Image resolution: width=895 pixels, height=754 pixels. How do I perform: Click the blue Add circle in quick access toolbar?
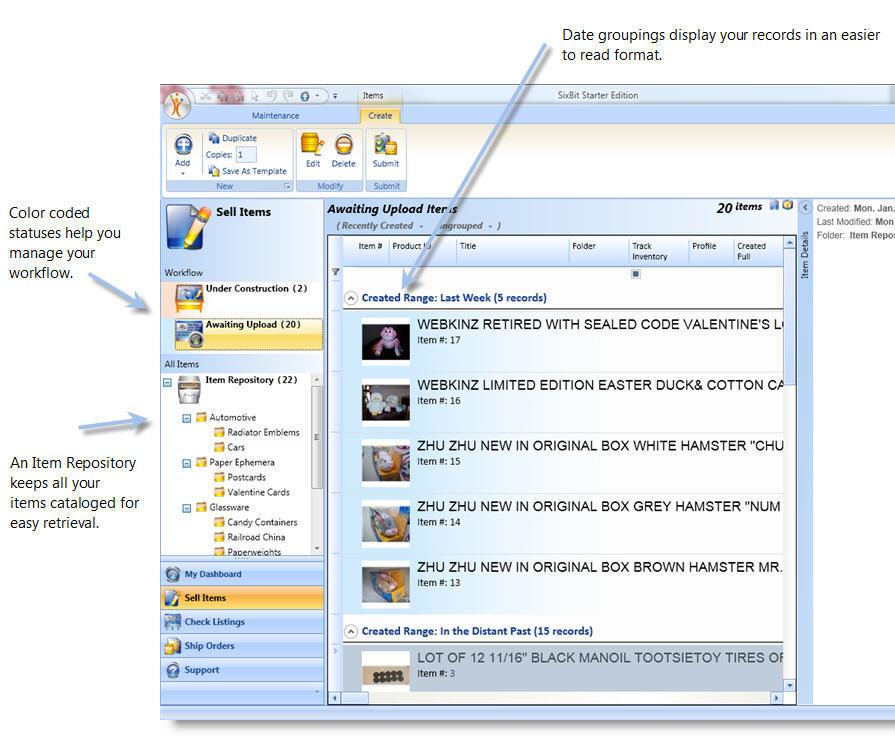[x=305, y=96]
